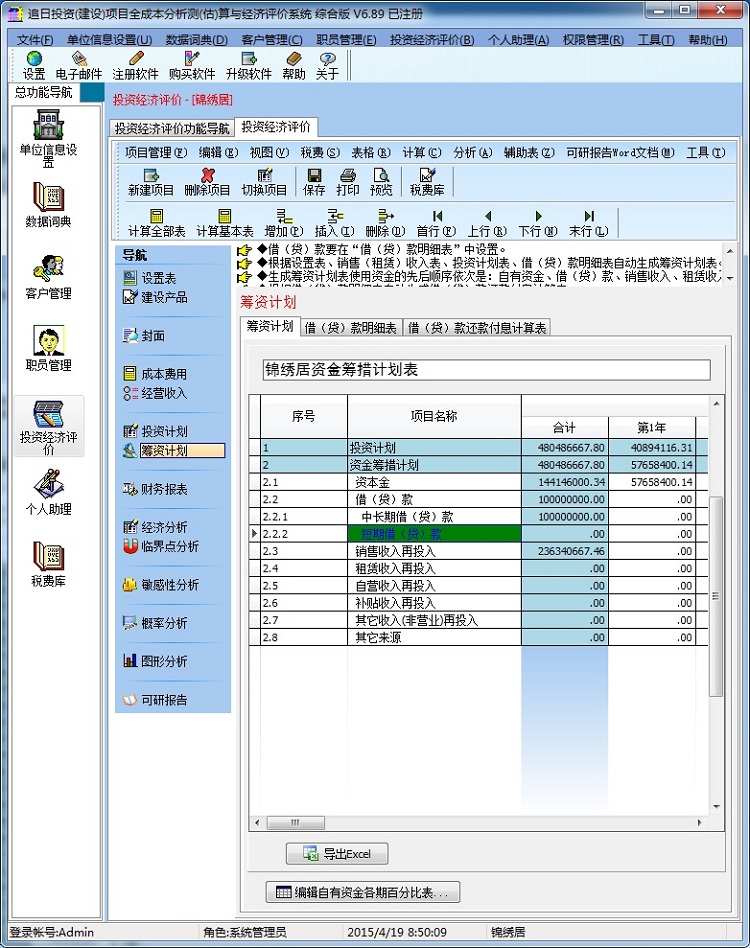
Task: Click the 新建项目 toolbar button
Action: pyautogui.click(x=151, y=182)
